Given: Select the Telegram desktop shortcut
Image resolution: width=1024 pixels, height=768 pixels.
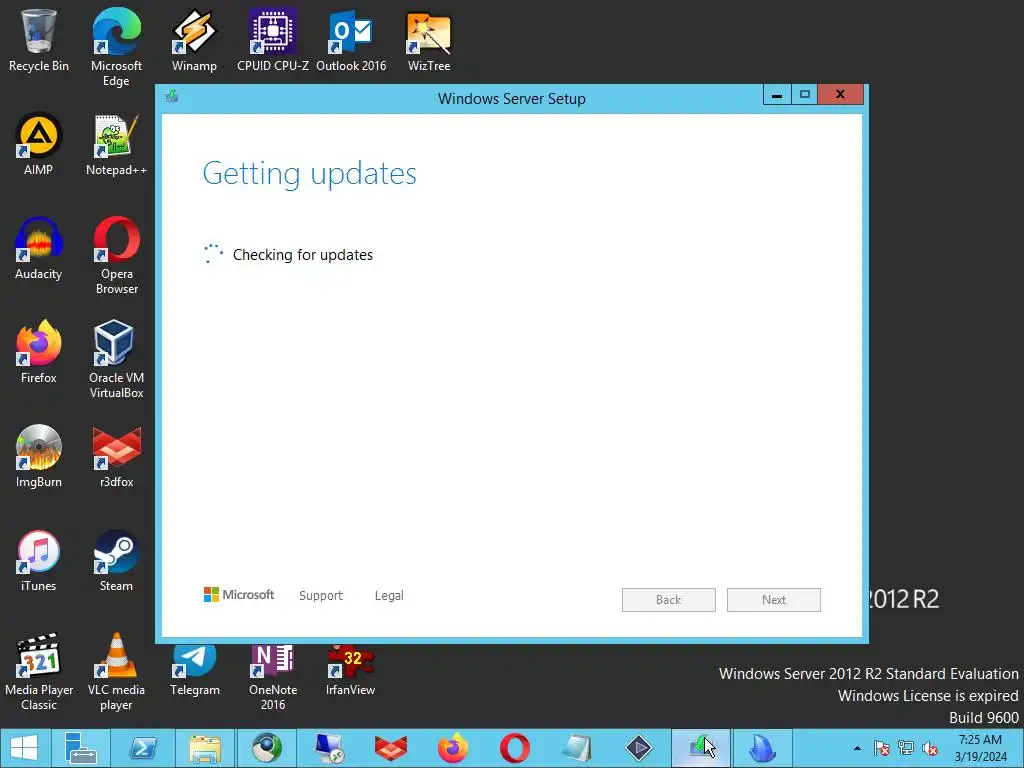Looking at the screenshot, I should 195,671.
